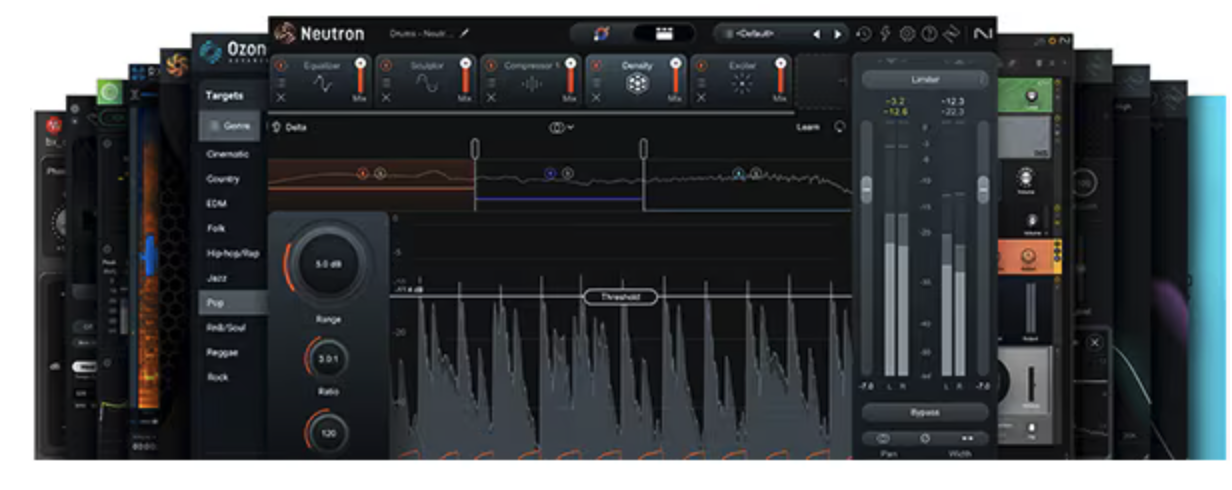Toggle the Exciter module power button

(699, 65)
